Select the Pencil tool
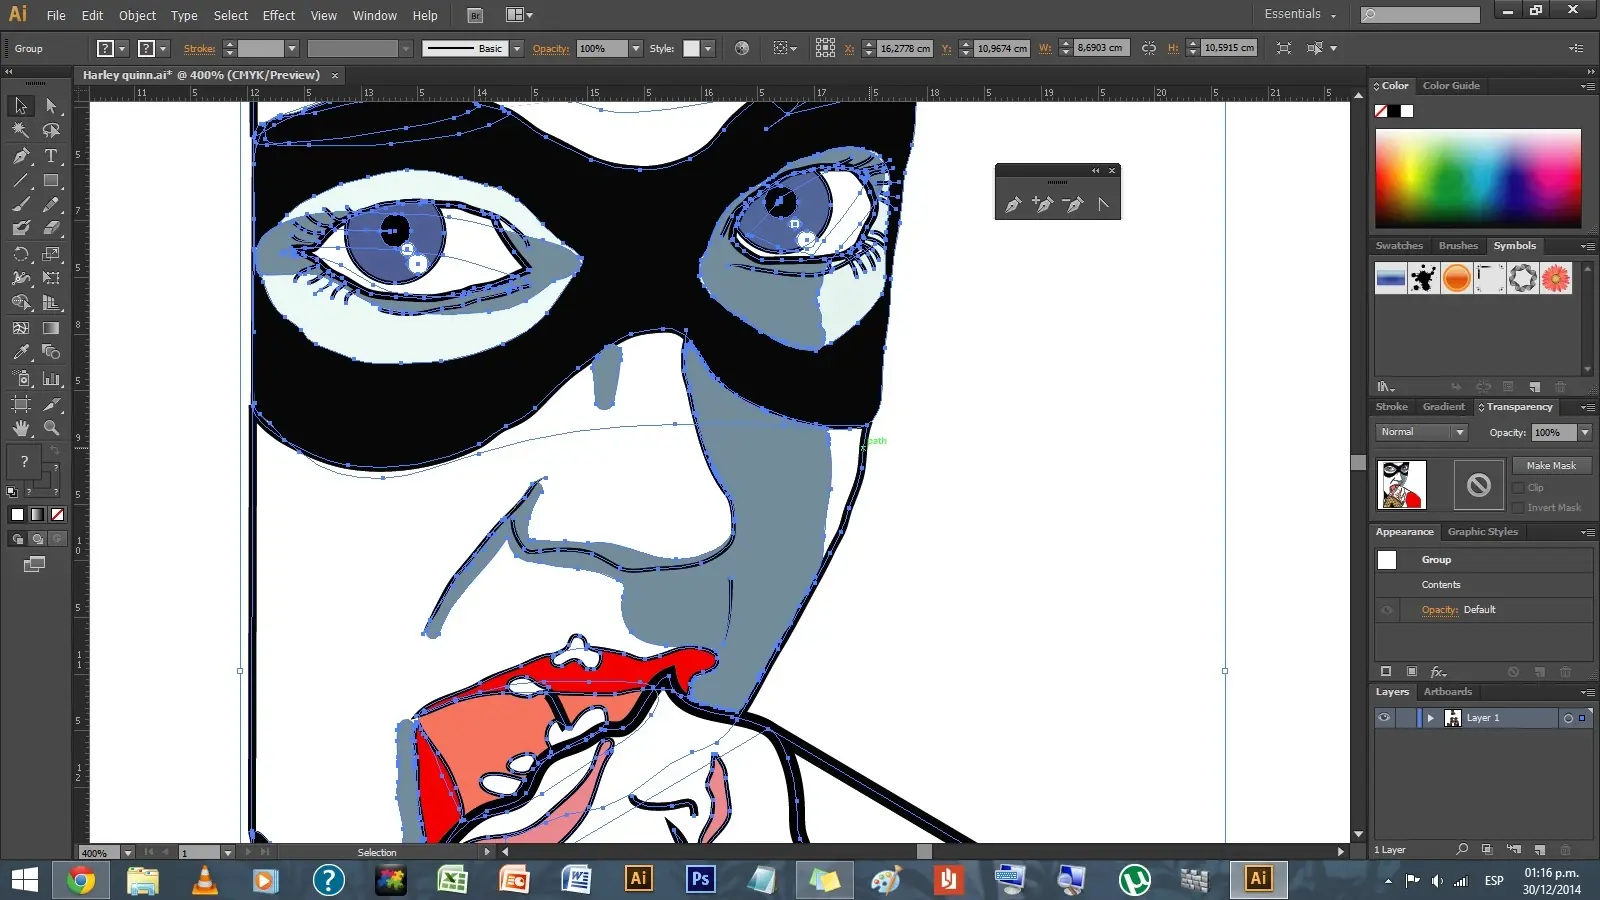Image resolution: width=1600 pixels, height=900 pixels. [51, 205]
